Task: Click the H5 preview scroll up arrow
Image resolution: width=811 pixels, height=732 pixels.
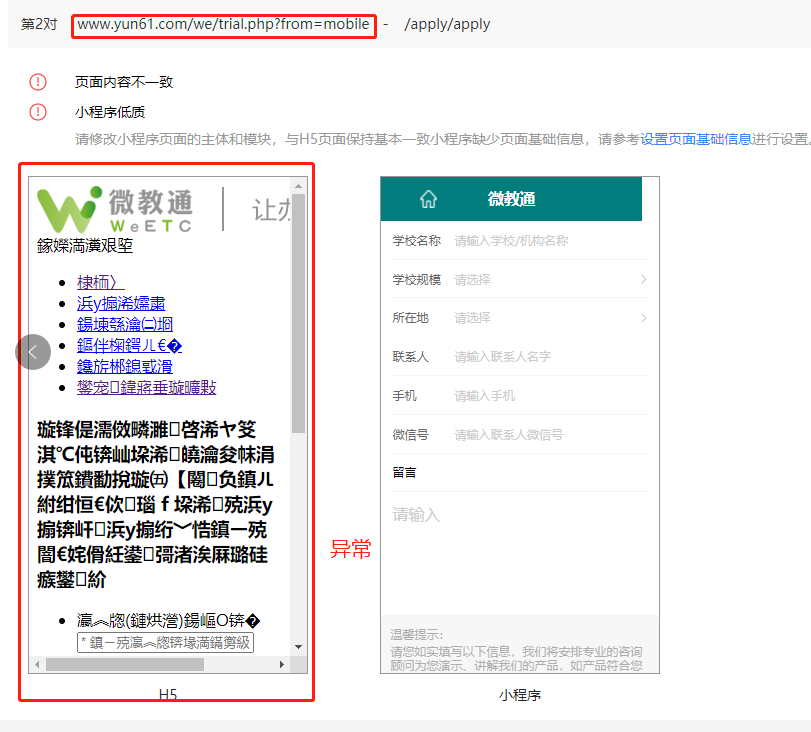Action: pyautogui.click(x=298, y=186)
